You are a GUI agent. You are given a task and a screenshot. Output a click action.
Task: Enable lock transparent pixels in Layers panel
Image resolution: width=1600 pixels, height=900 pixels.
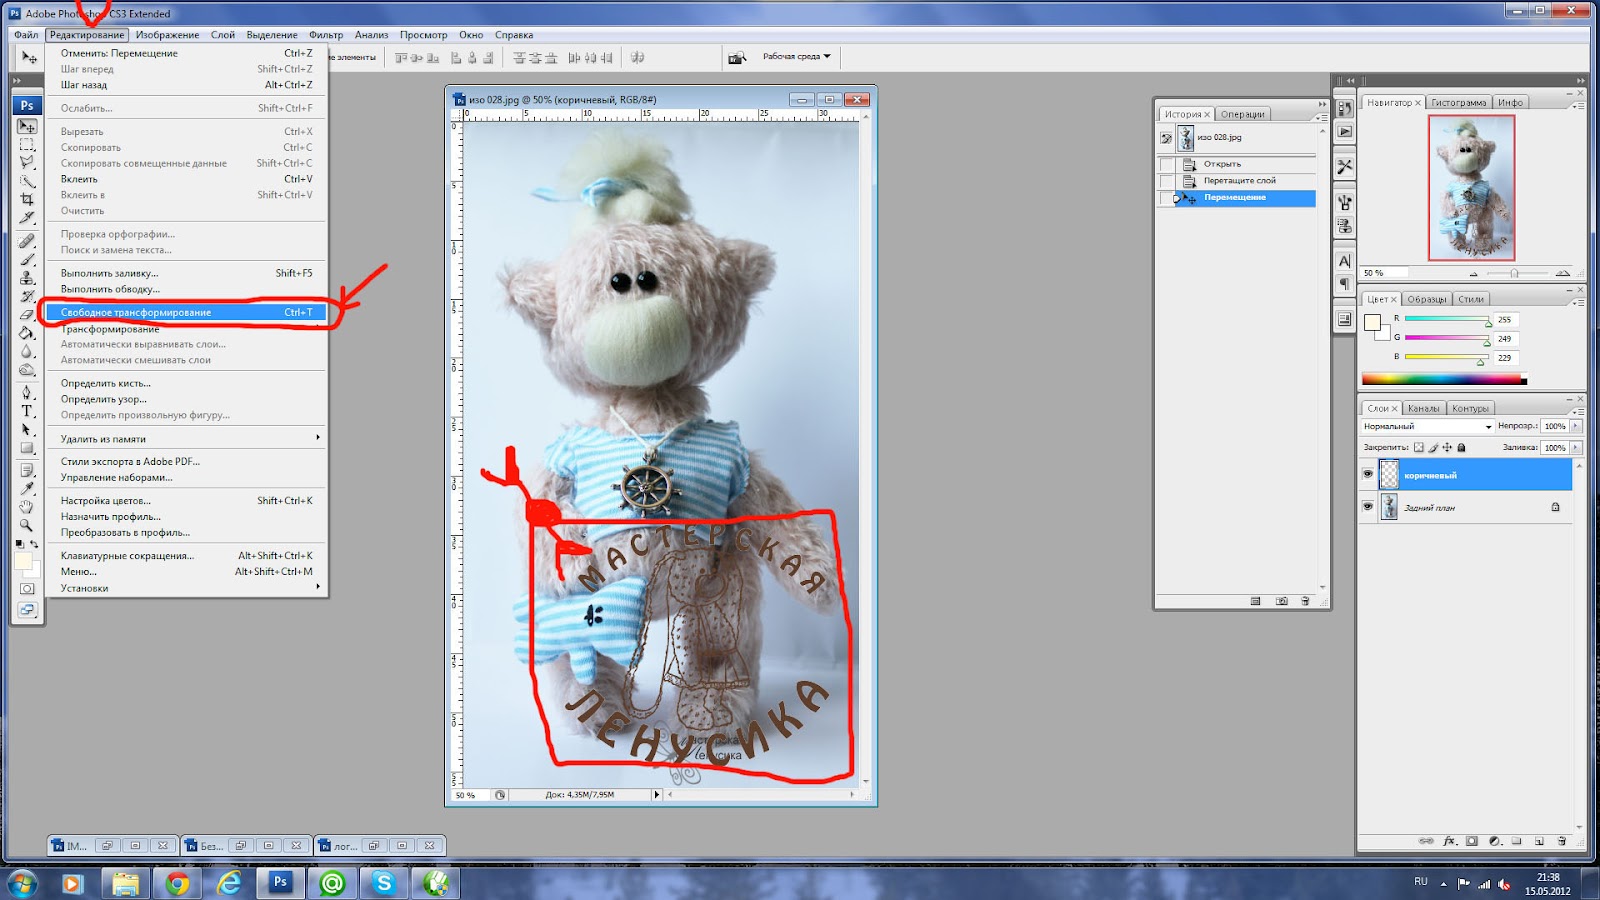point(1418,447)
